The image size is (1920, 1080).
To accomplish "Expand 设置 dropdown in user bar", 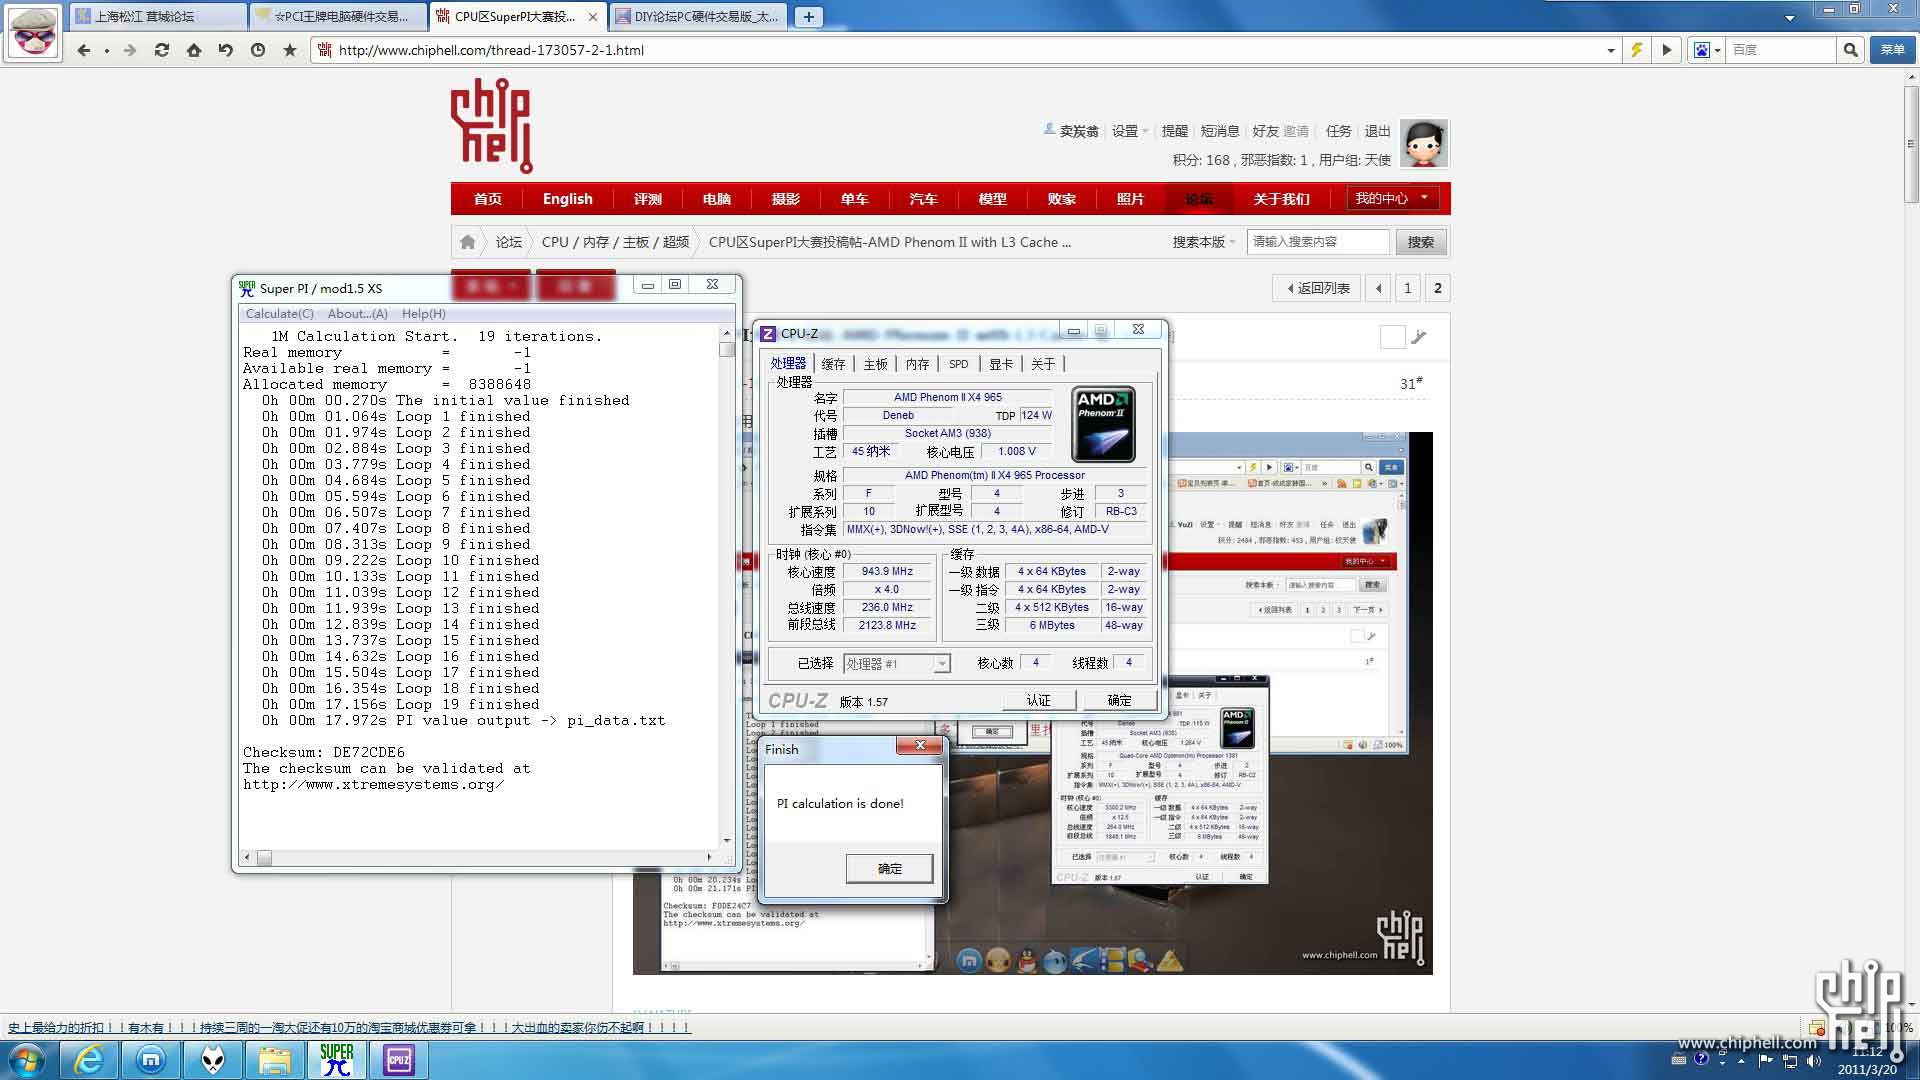I will point(1130,131).
